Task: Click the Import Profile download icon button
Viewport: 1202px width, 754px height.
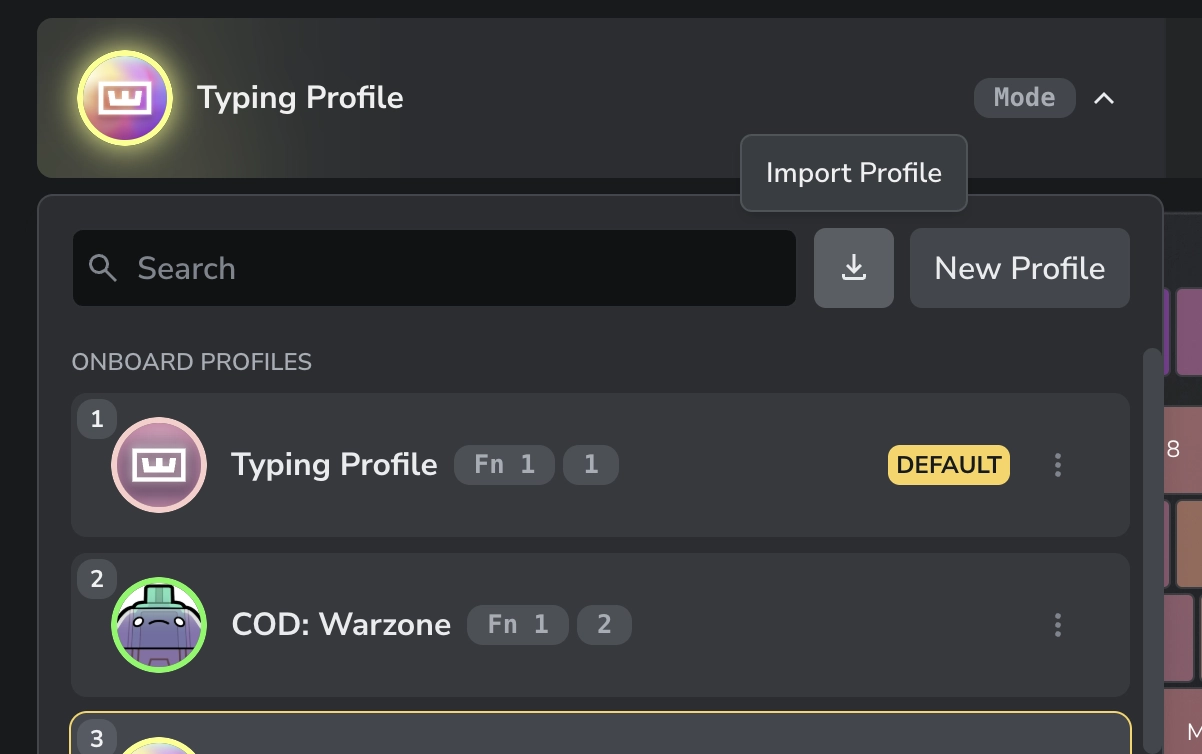Action: click(853, 268)
